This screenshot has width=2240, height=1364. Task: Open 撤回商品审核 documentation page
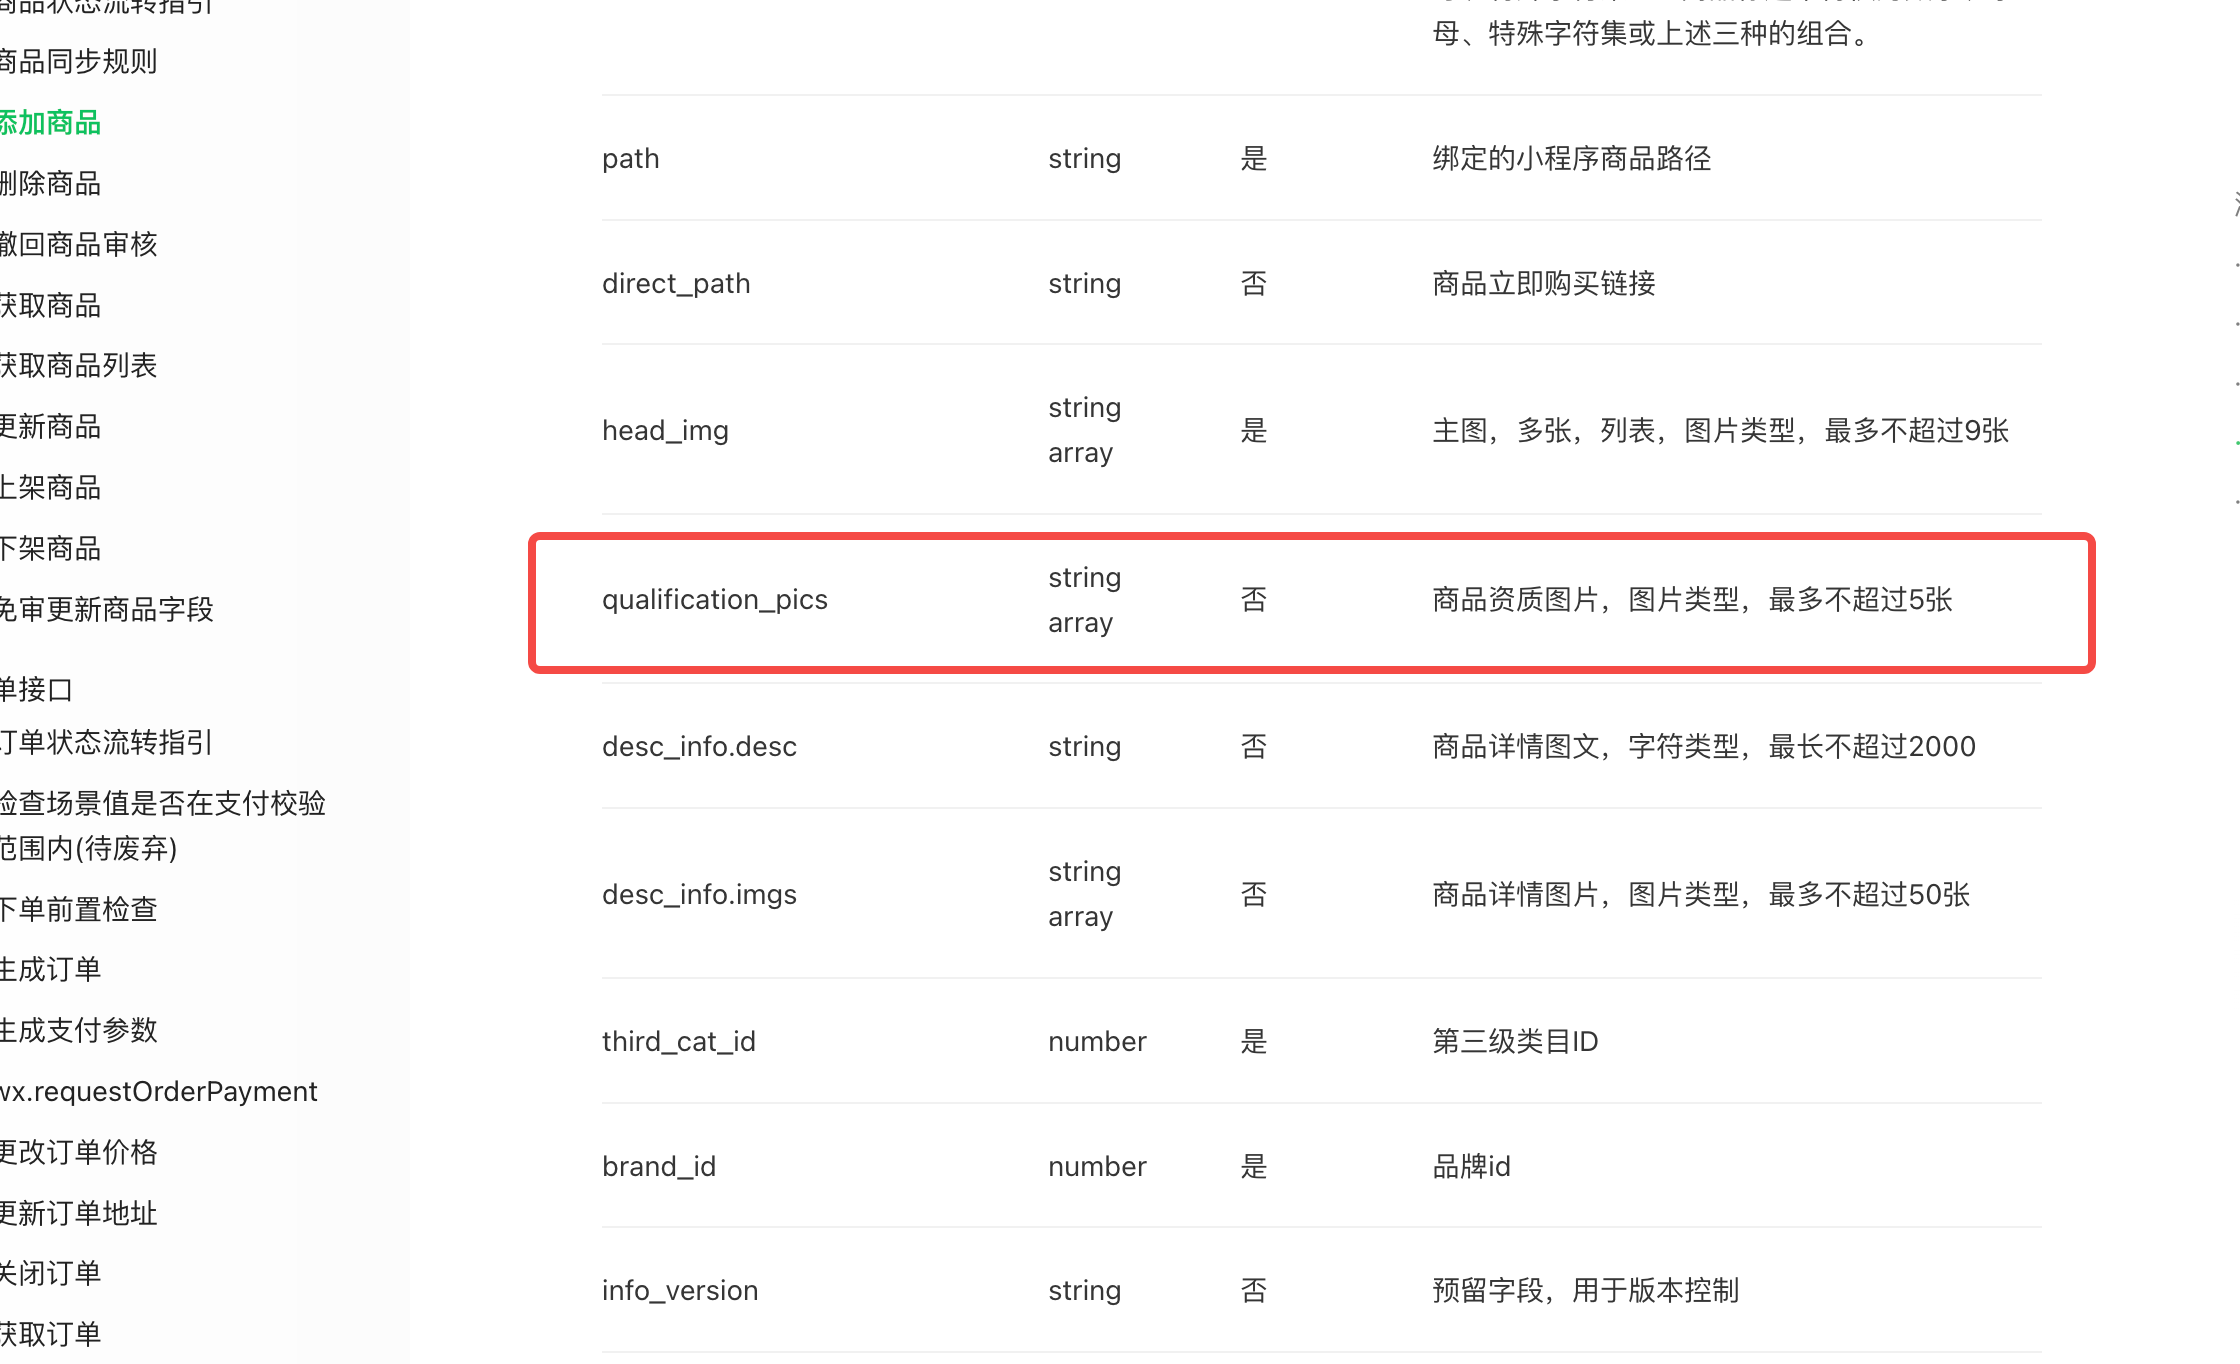coord(78,245)
